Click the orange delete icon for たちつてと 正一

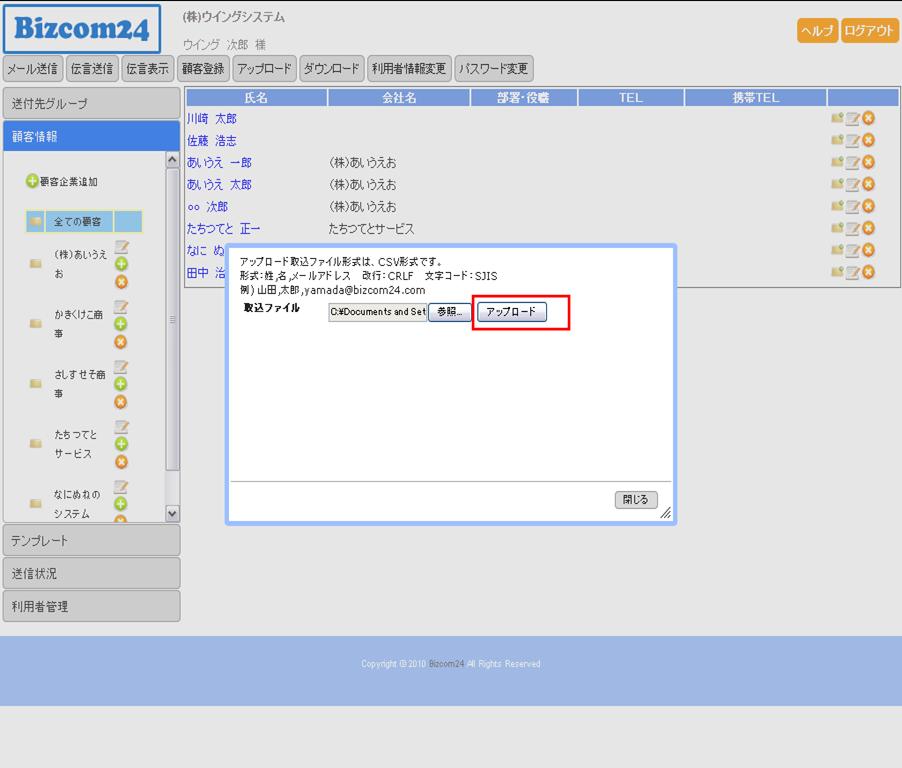point(868,229)
